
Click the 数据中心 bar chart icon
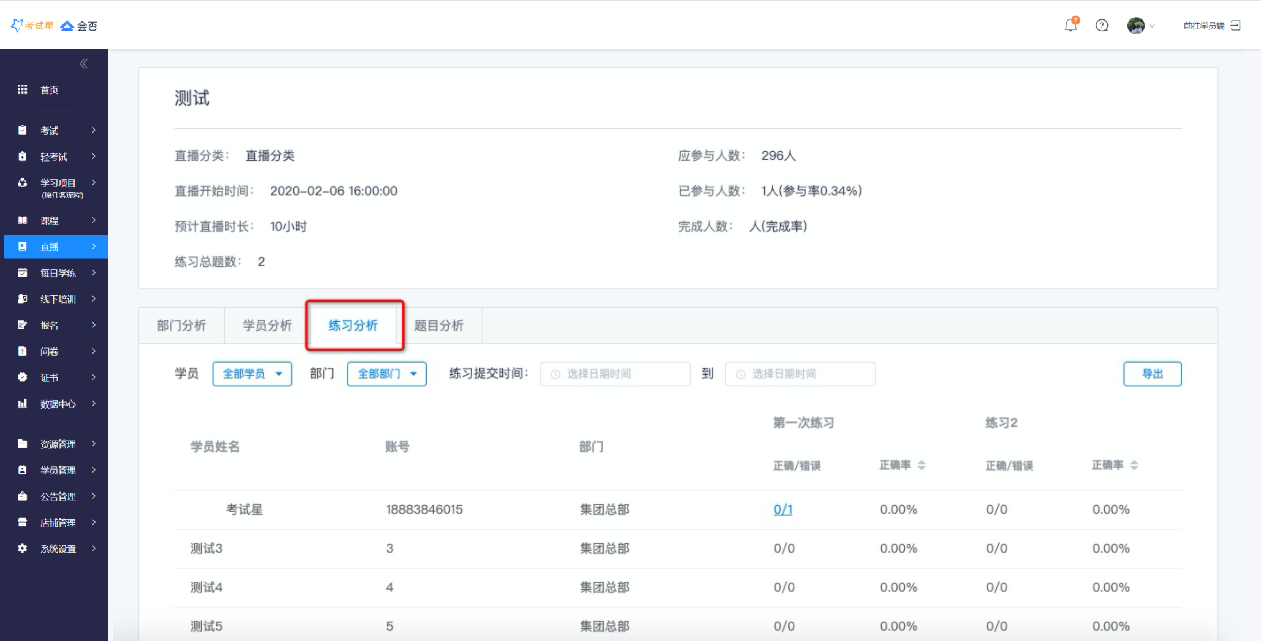(22, 404)
